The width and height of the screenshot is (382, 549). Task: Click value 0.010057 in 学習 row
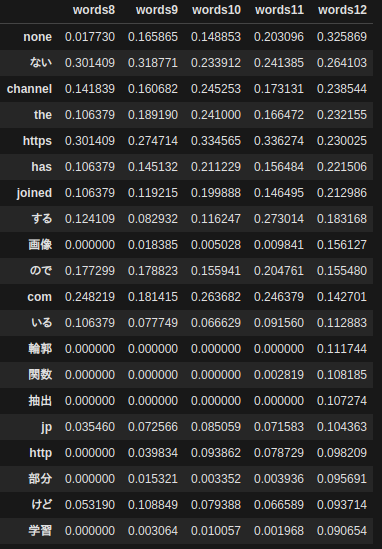point(216,531)
